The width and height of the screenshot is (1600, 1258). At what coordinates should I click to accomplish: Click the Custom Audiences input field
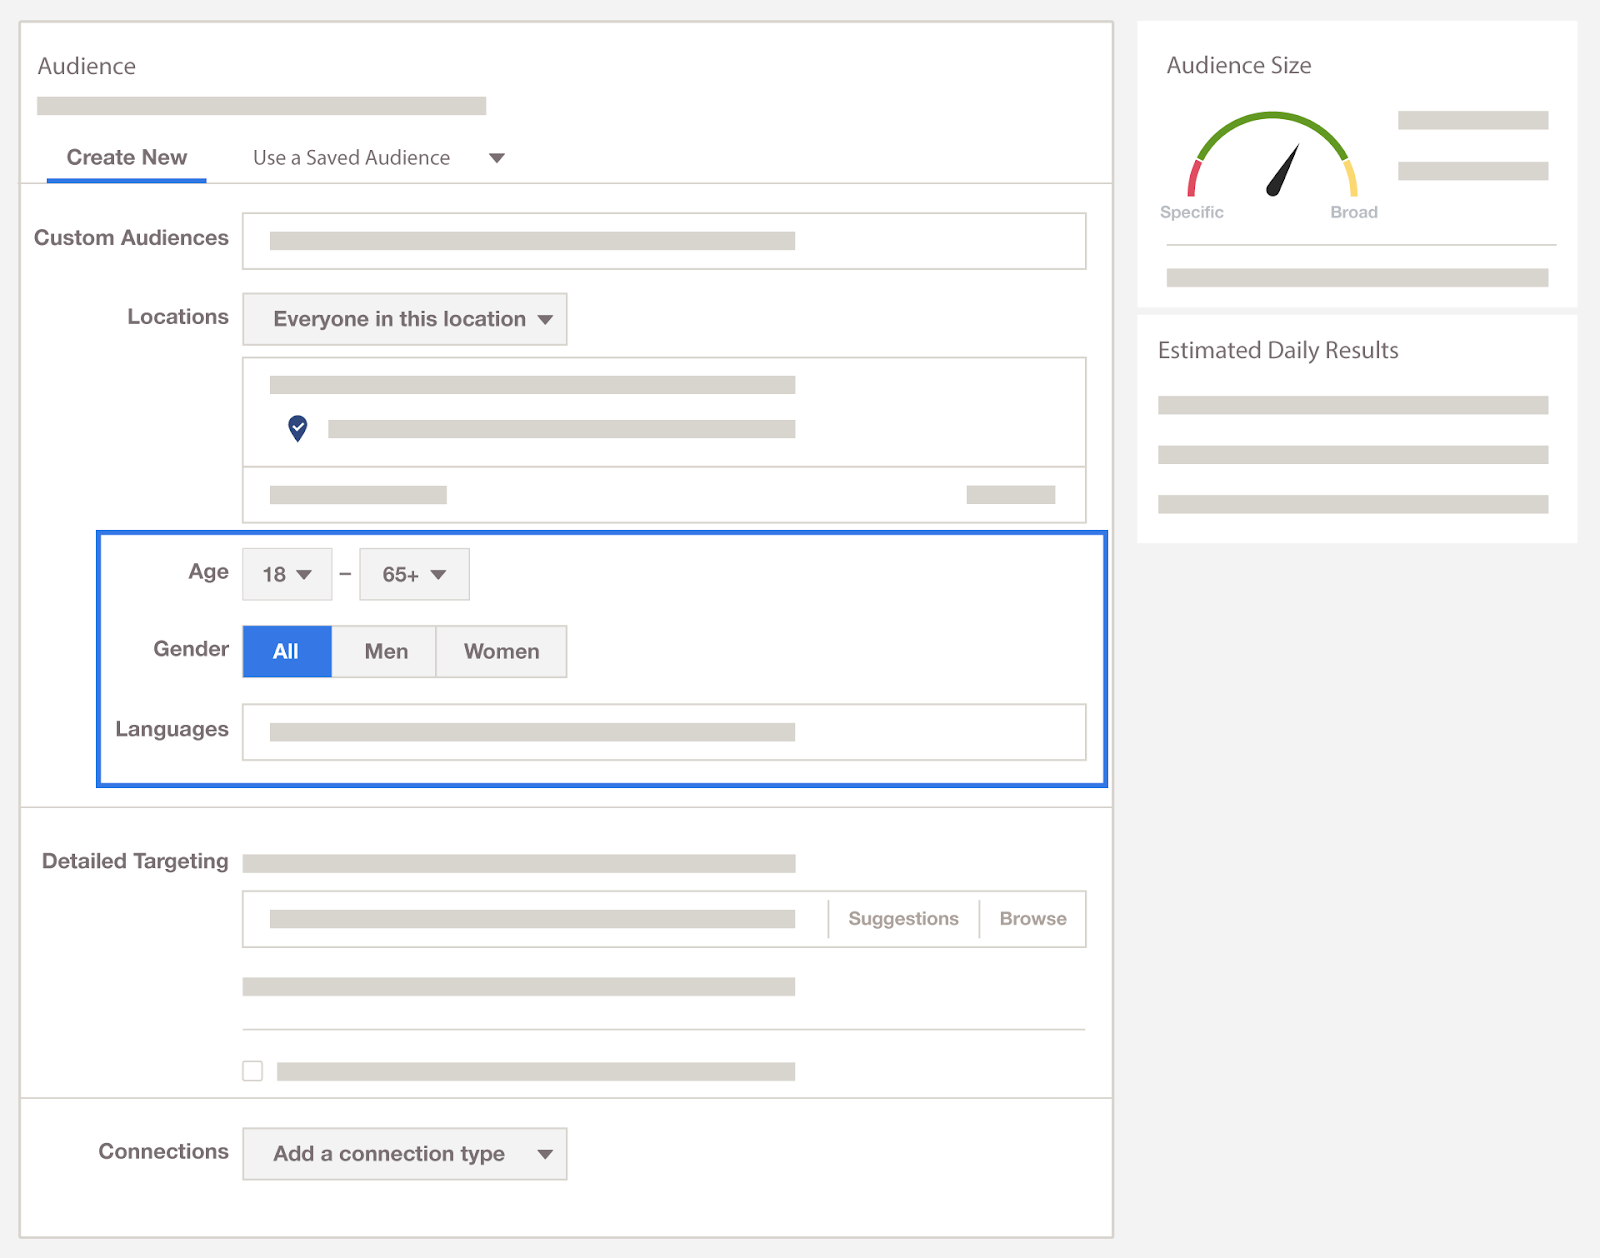(664, 241)
